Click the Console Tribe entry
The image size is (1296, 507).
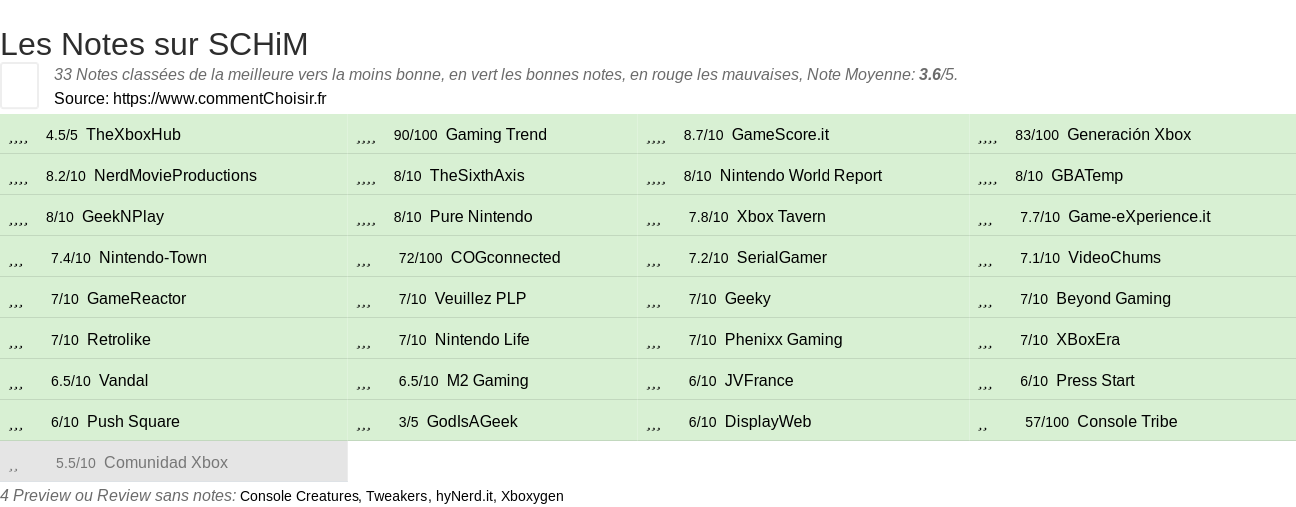click(1127, 422)
